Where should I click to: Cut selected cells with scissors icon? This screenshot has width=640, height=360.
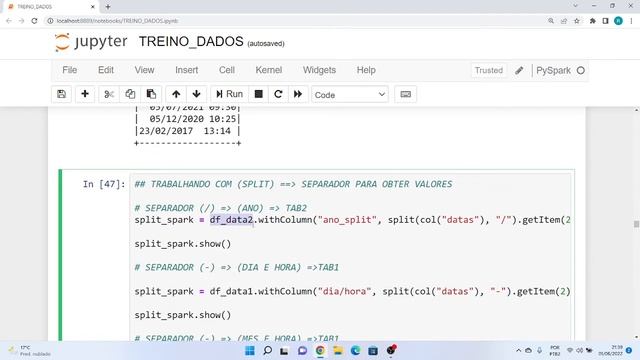(x=109, y=94)
